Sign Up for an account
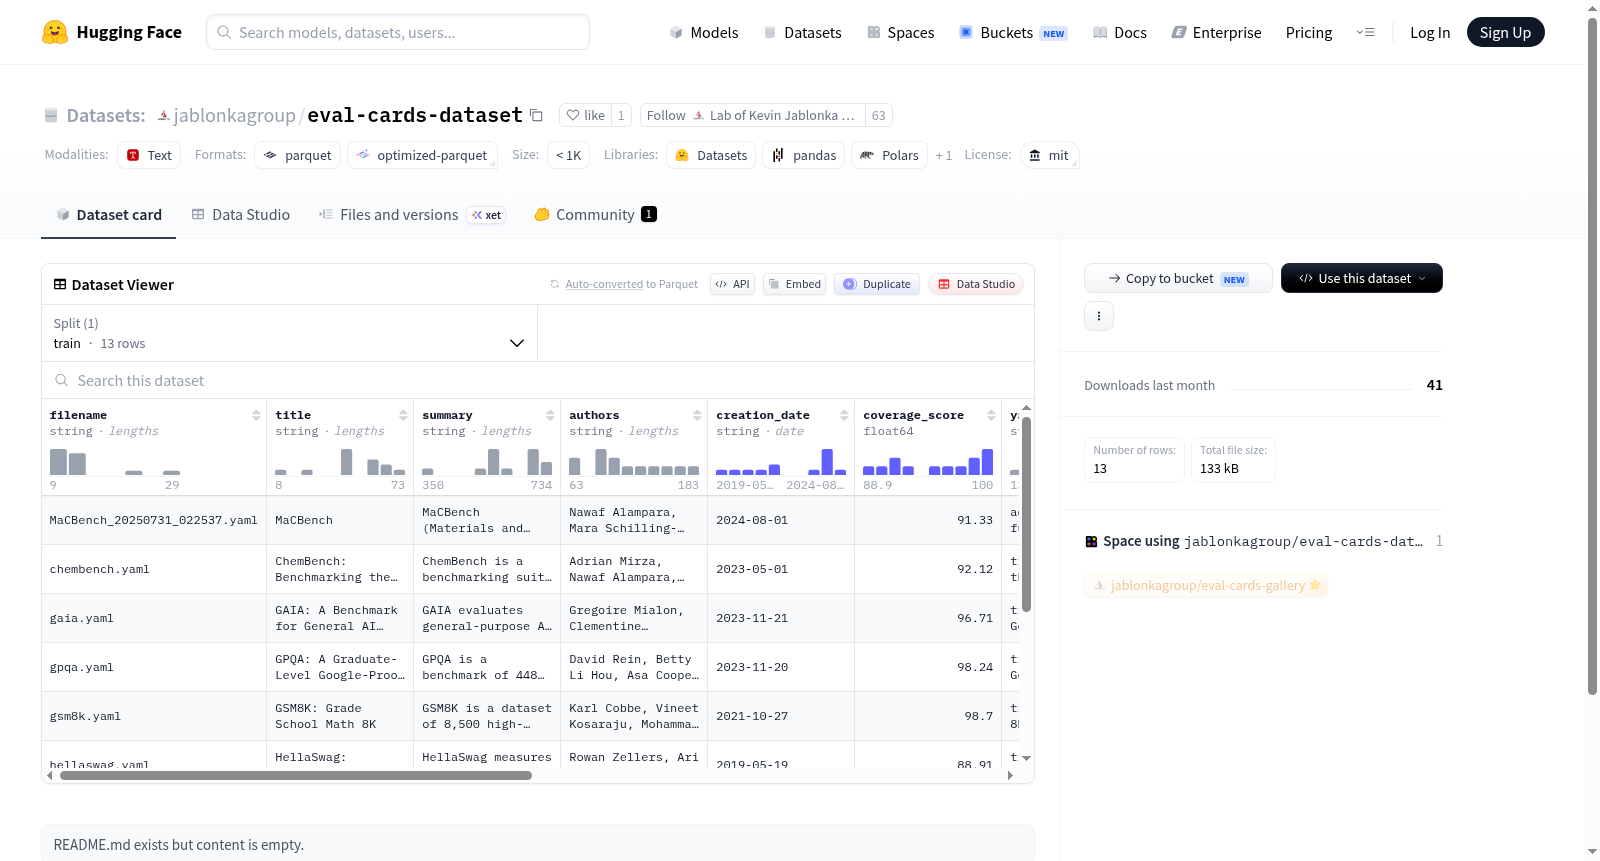 tap(1505, 32)
